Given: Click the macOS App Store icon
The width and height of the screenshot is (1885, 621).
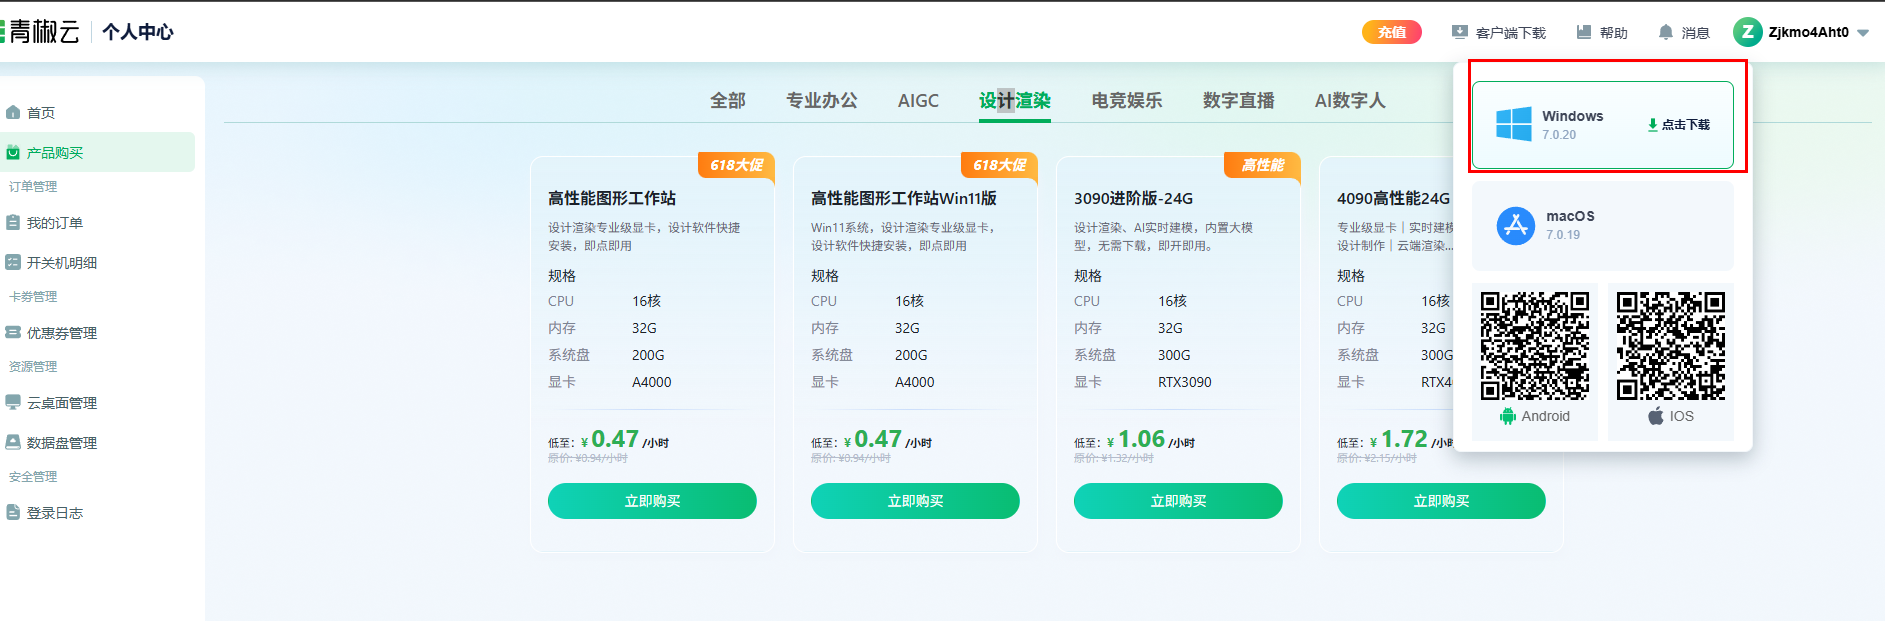Looking at the screenshot, I should coord(1516,225).
